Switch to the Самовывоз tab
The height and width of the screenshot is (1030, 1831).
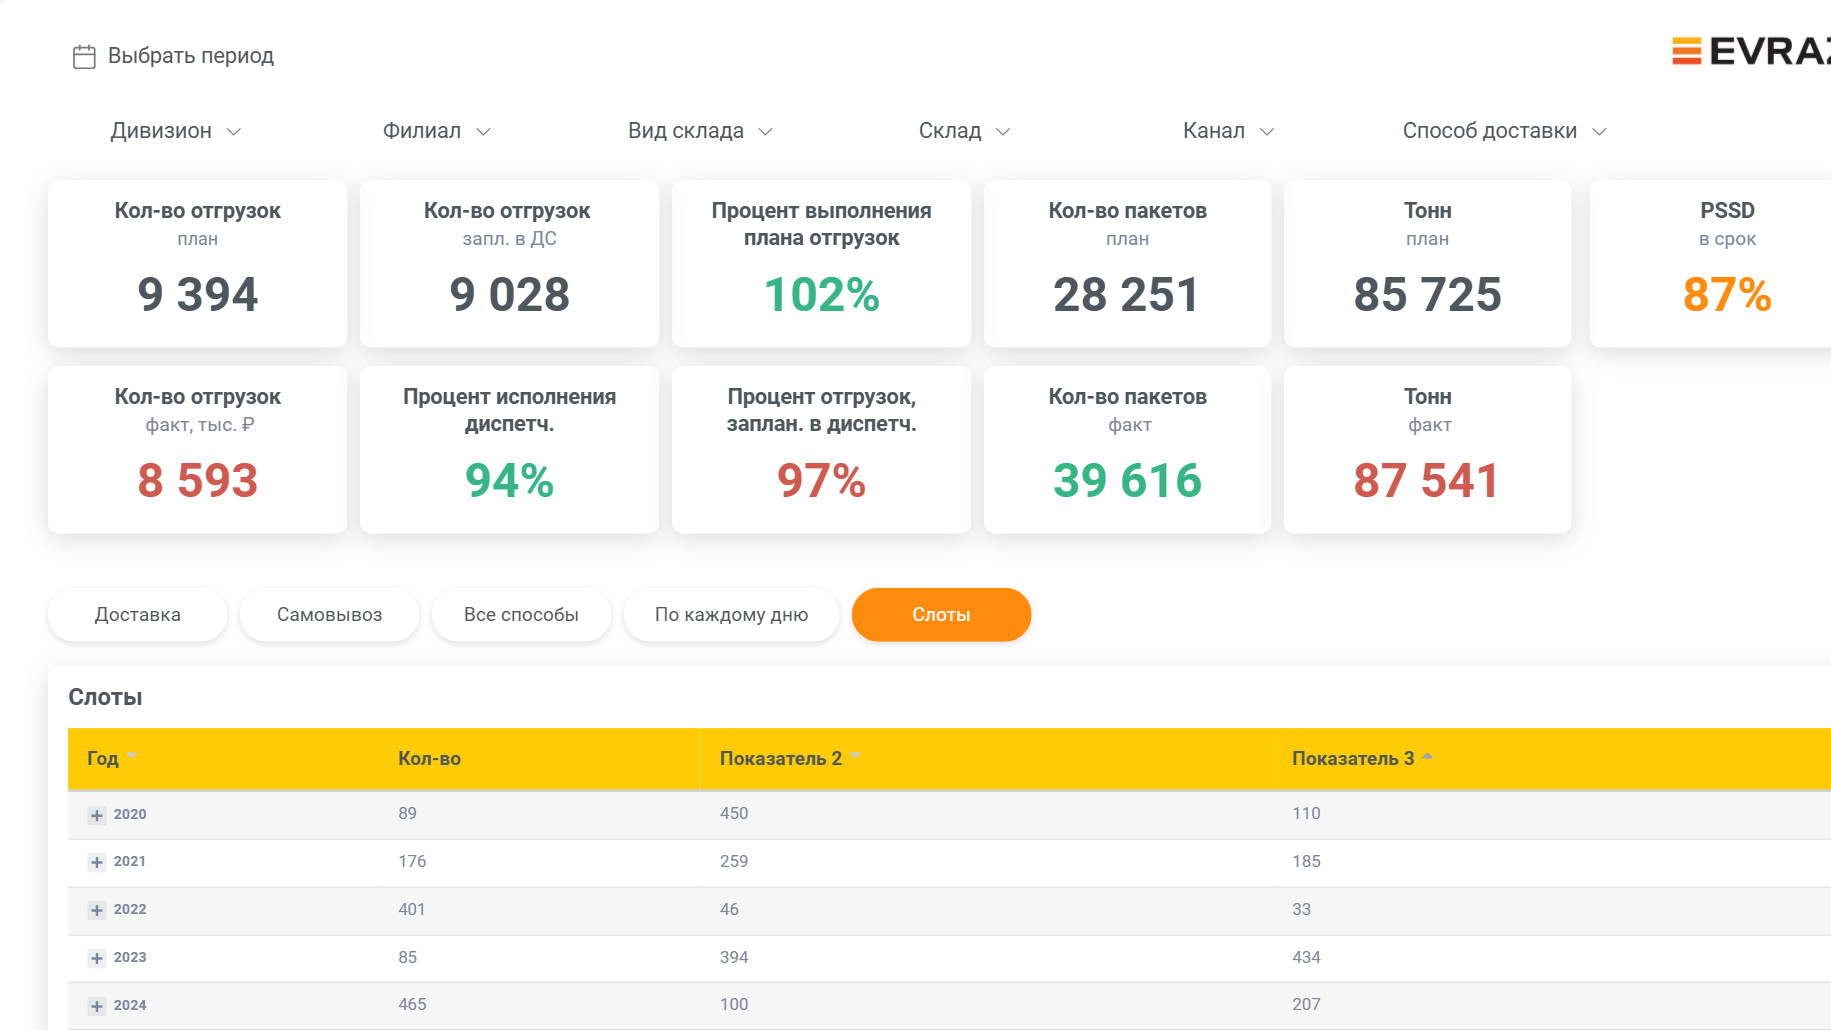tap(329, 614)
